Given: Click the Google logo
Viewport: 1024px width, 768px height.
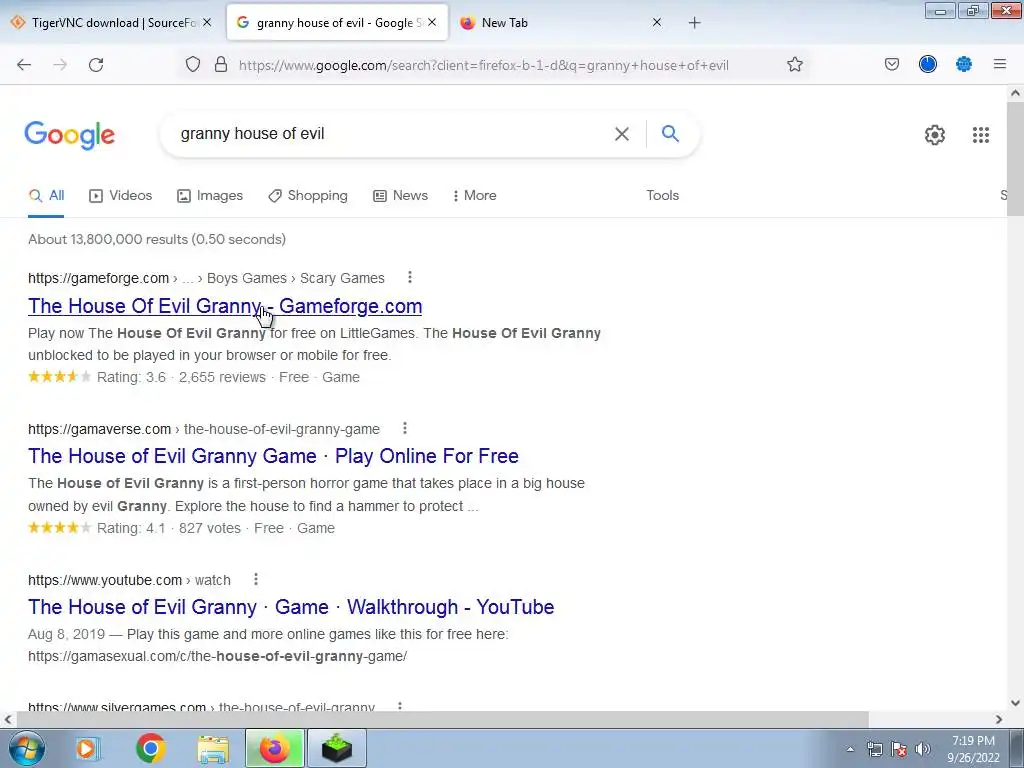Looking at the screenshot, I should pos(70,135).
